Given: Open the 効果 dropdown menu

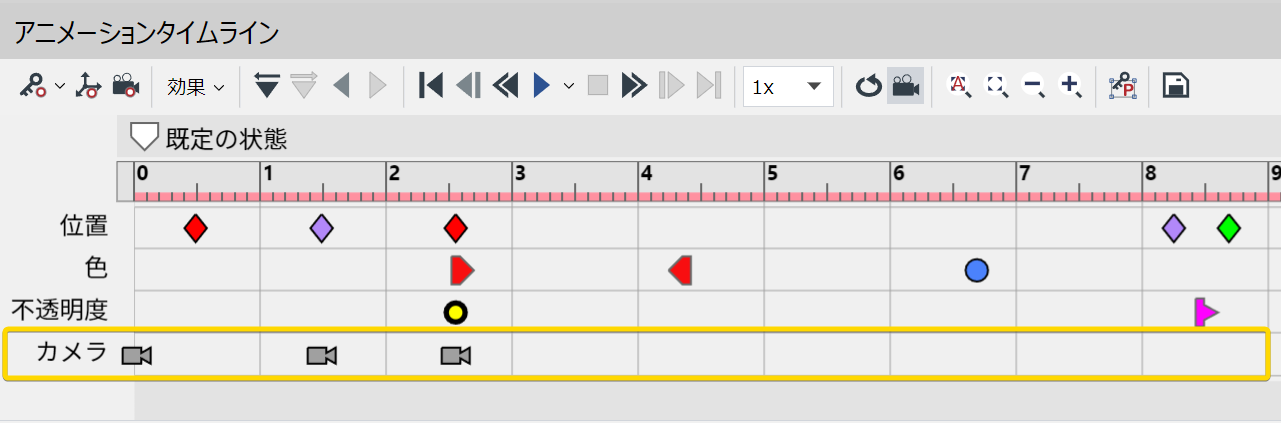Looking at the screenshot, I should point(195,87).
